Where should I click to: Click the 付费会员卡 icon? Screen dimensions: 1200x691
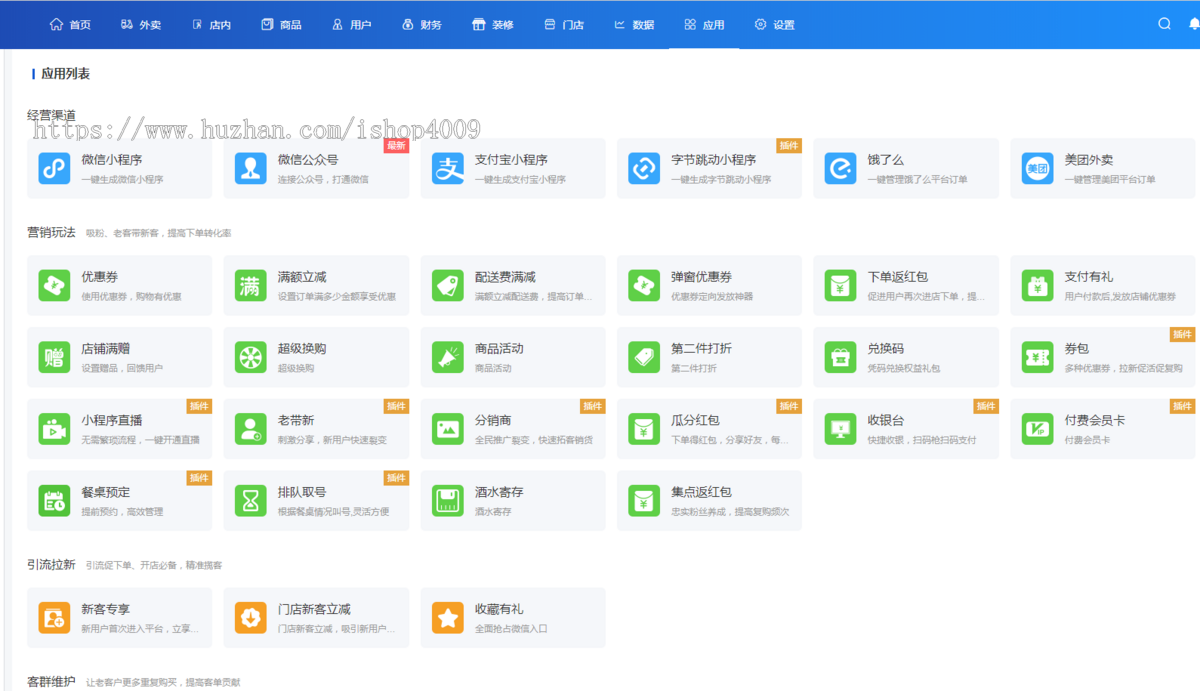click(x=1038, y=430)
